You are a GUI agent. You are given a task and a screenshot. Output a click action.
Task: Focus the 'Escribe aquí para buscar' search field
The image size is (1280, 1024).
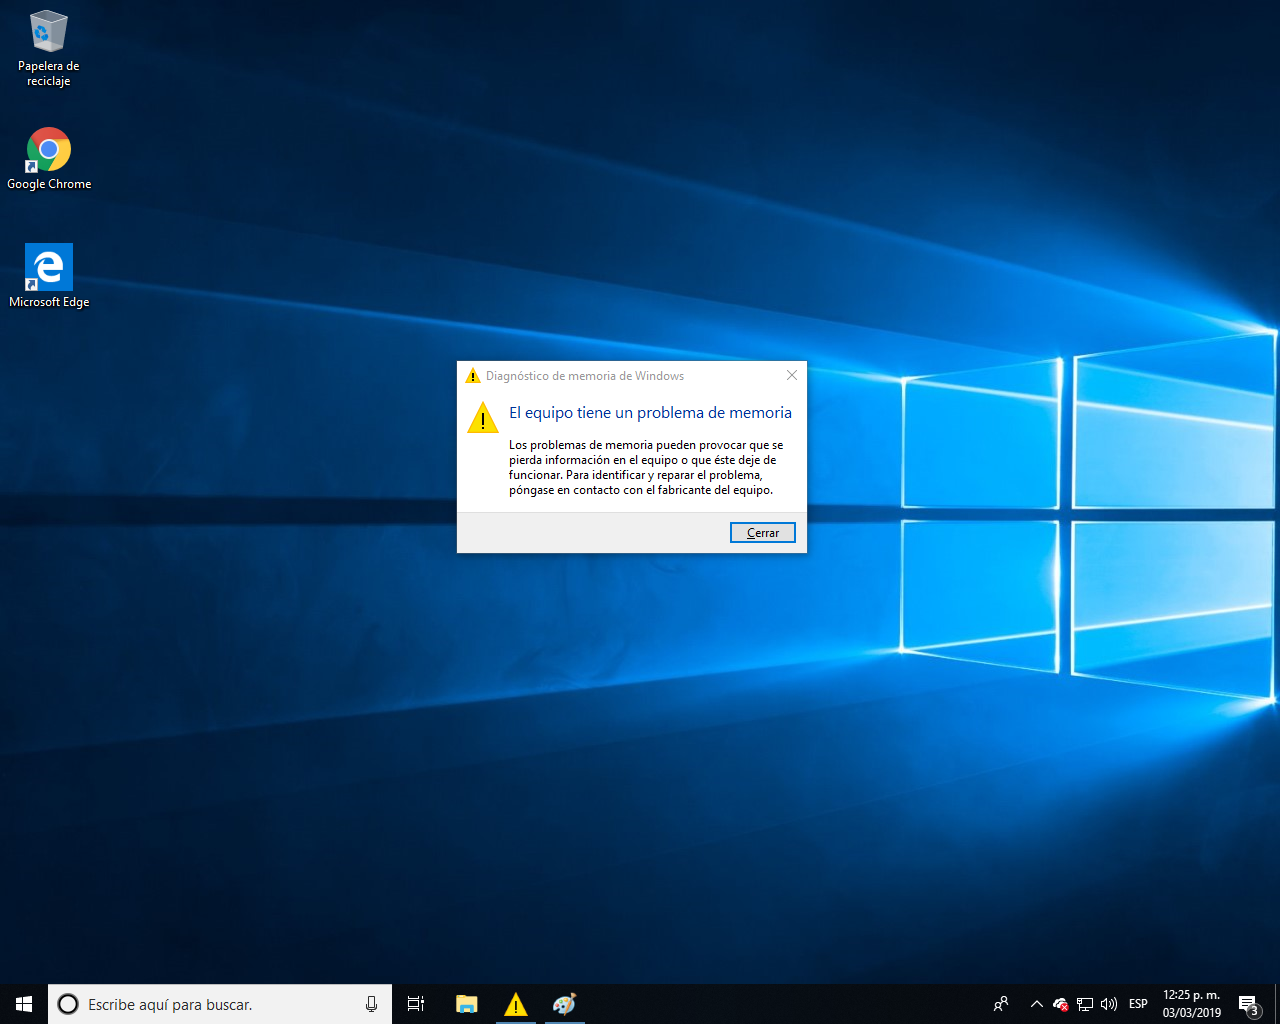(220, 1004)
